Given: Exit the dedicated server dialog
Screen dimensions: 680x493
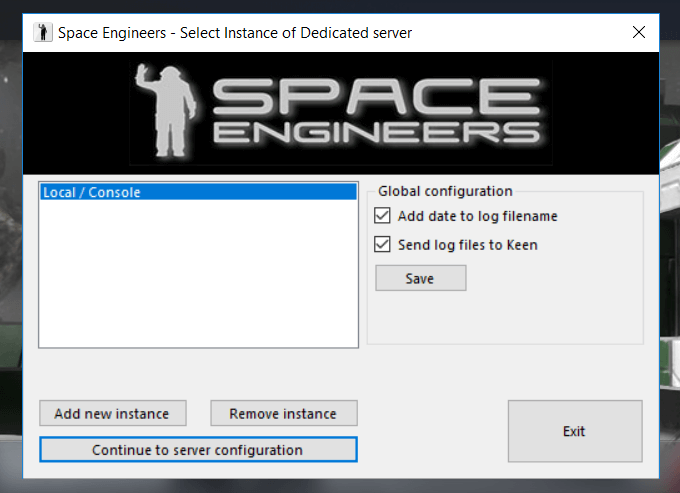Looking at the screenshot, I should tap(574, 431).
